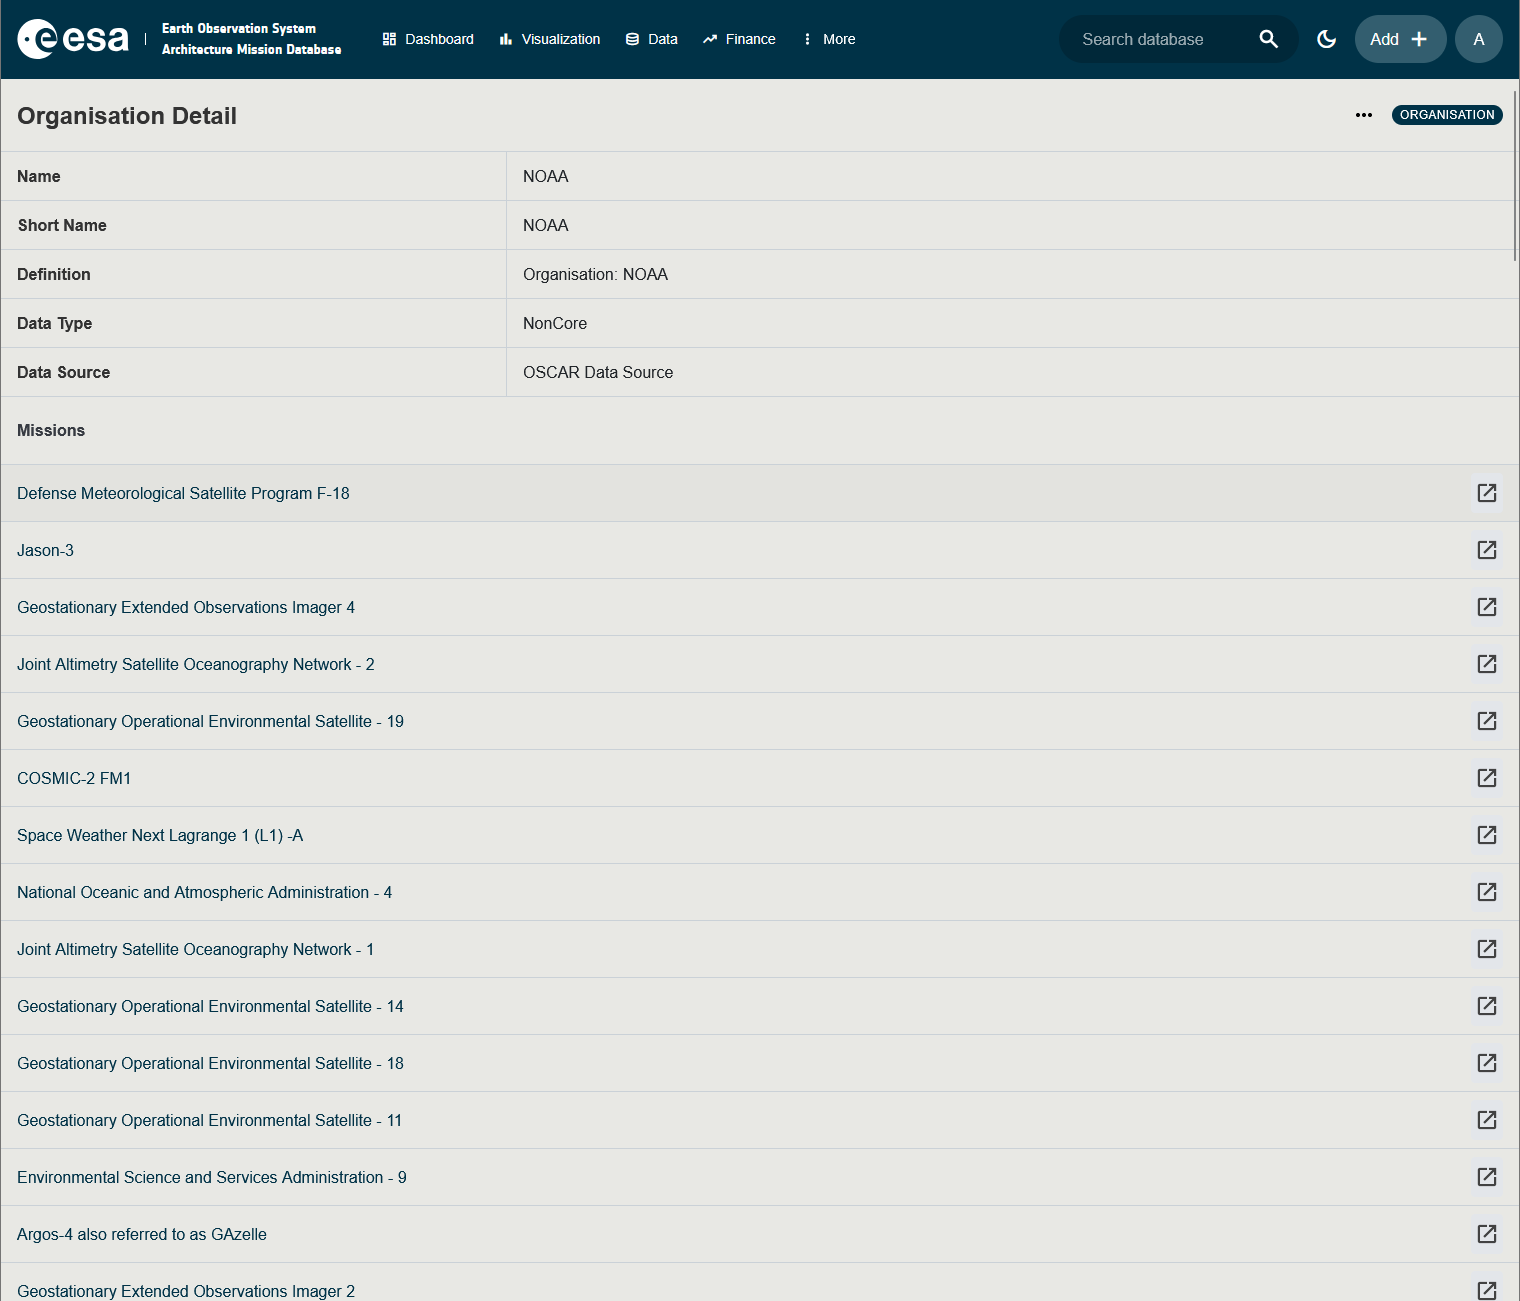
Task: Open National Oceanic and Atmospheric Administration - 4
Action: (x=204, y=892)
